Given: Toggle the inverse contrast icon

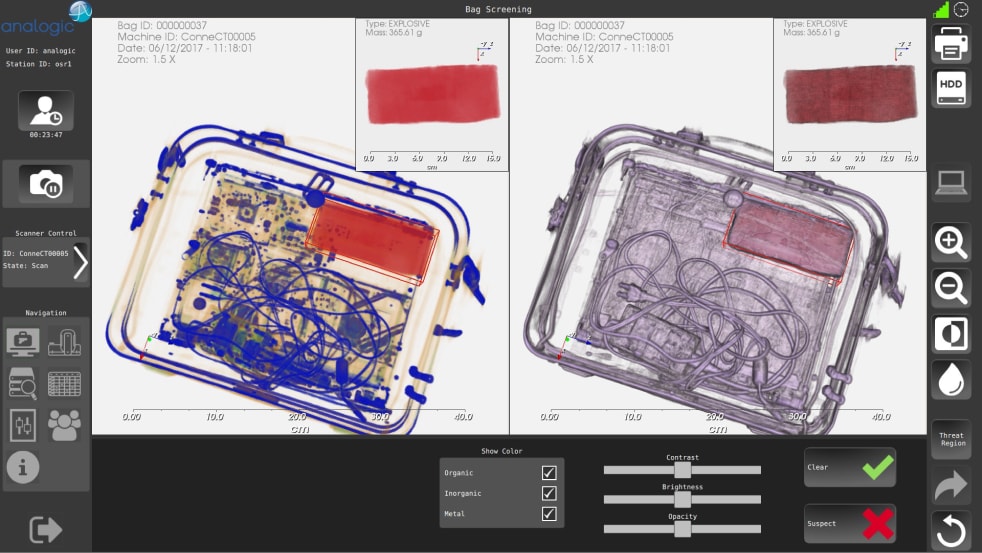Looking at the screenshot, I should (951, 334).
